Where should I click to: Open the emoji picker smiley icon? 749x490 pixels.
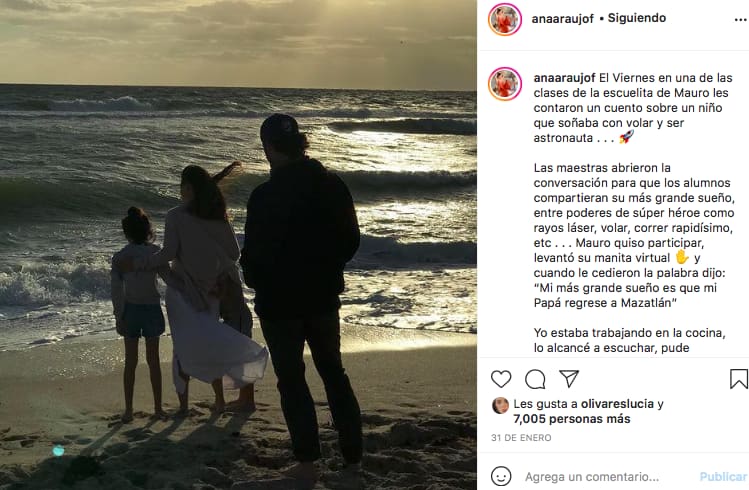click(x=501, y=476)
